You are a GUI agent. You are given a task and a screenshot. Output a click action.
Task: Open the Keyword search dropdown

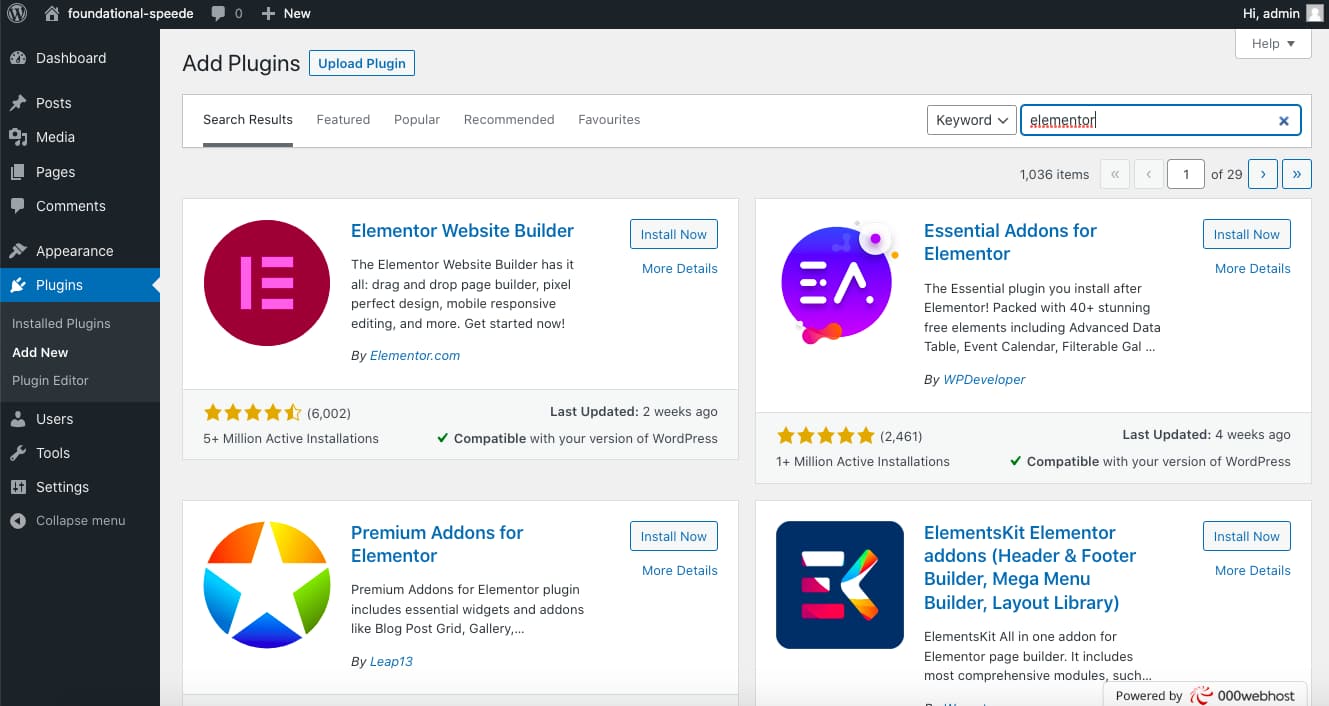[x=969, y=120]
